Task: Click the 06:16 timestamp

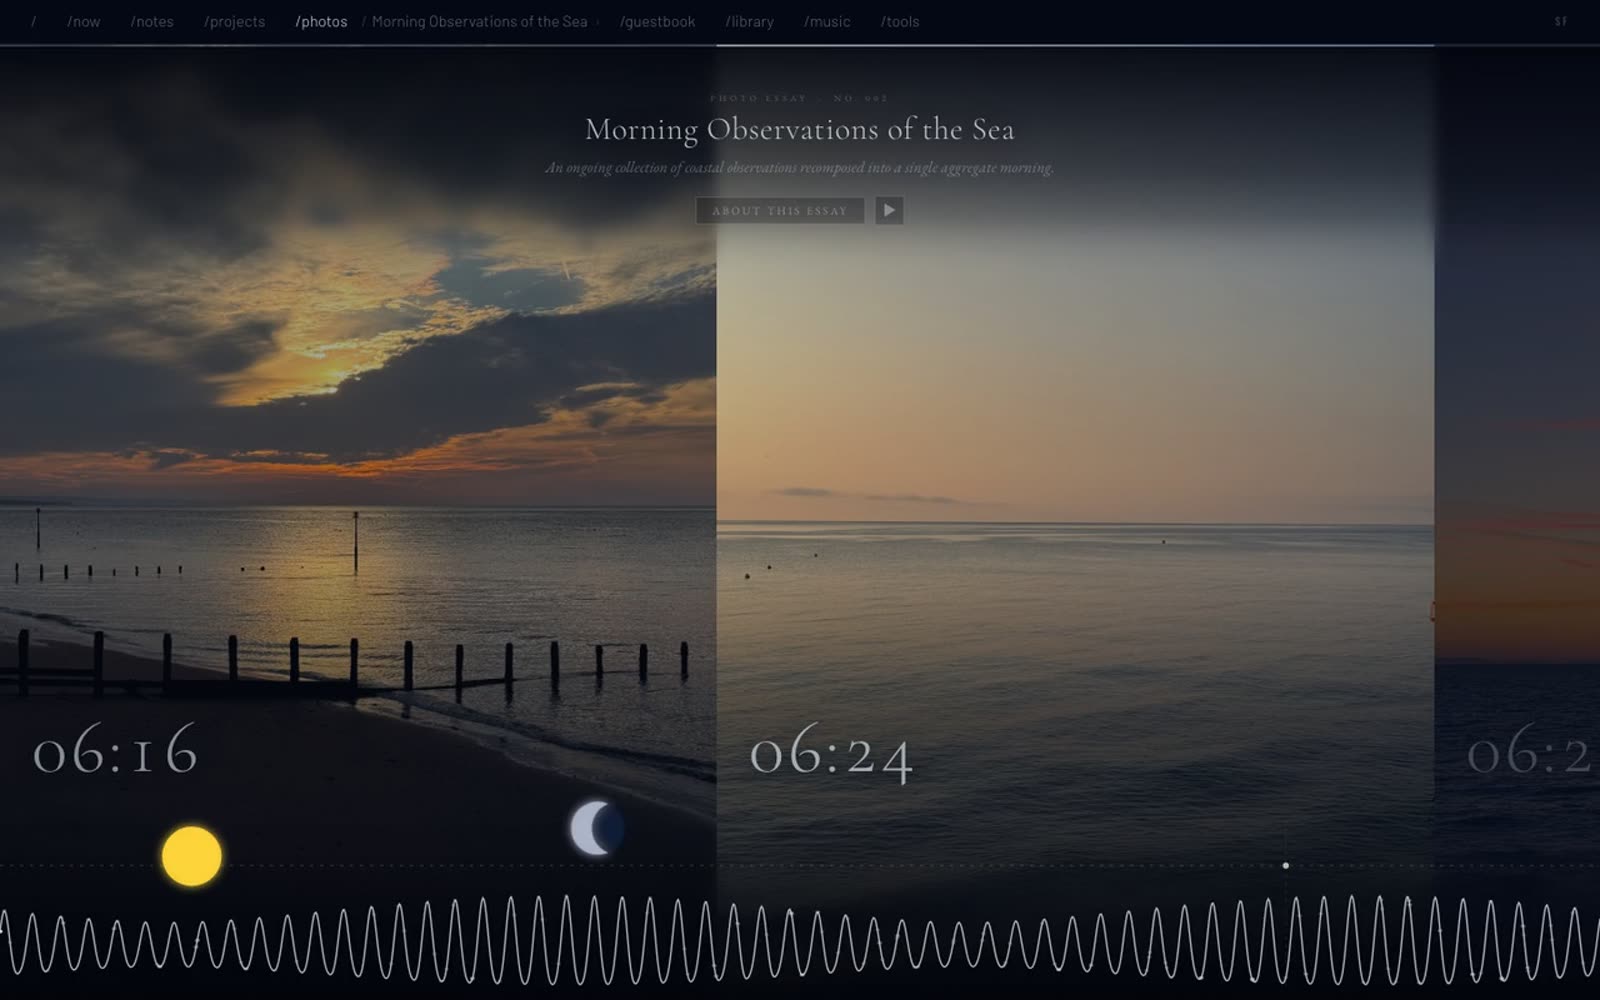Action: [x=116, y=751]
